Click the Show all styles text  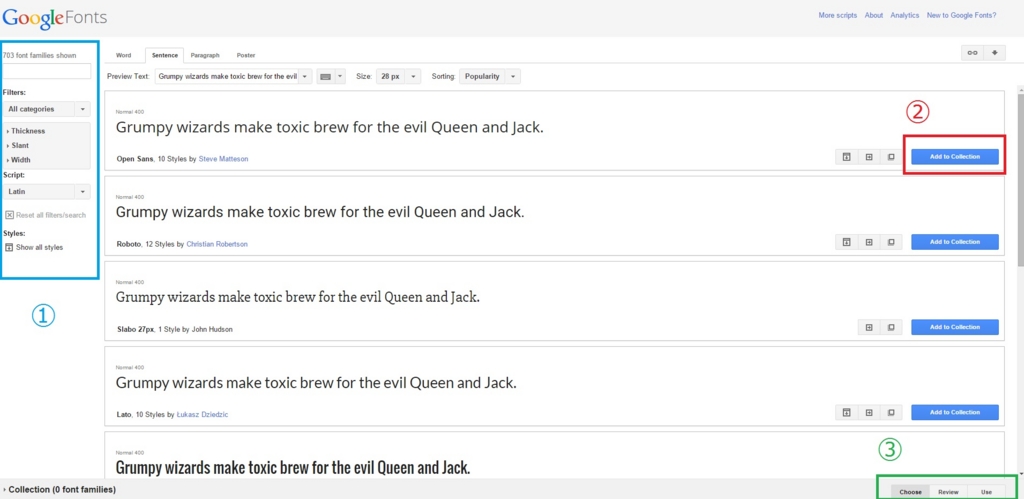click(x=40, y=248)
